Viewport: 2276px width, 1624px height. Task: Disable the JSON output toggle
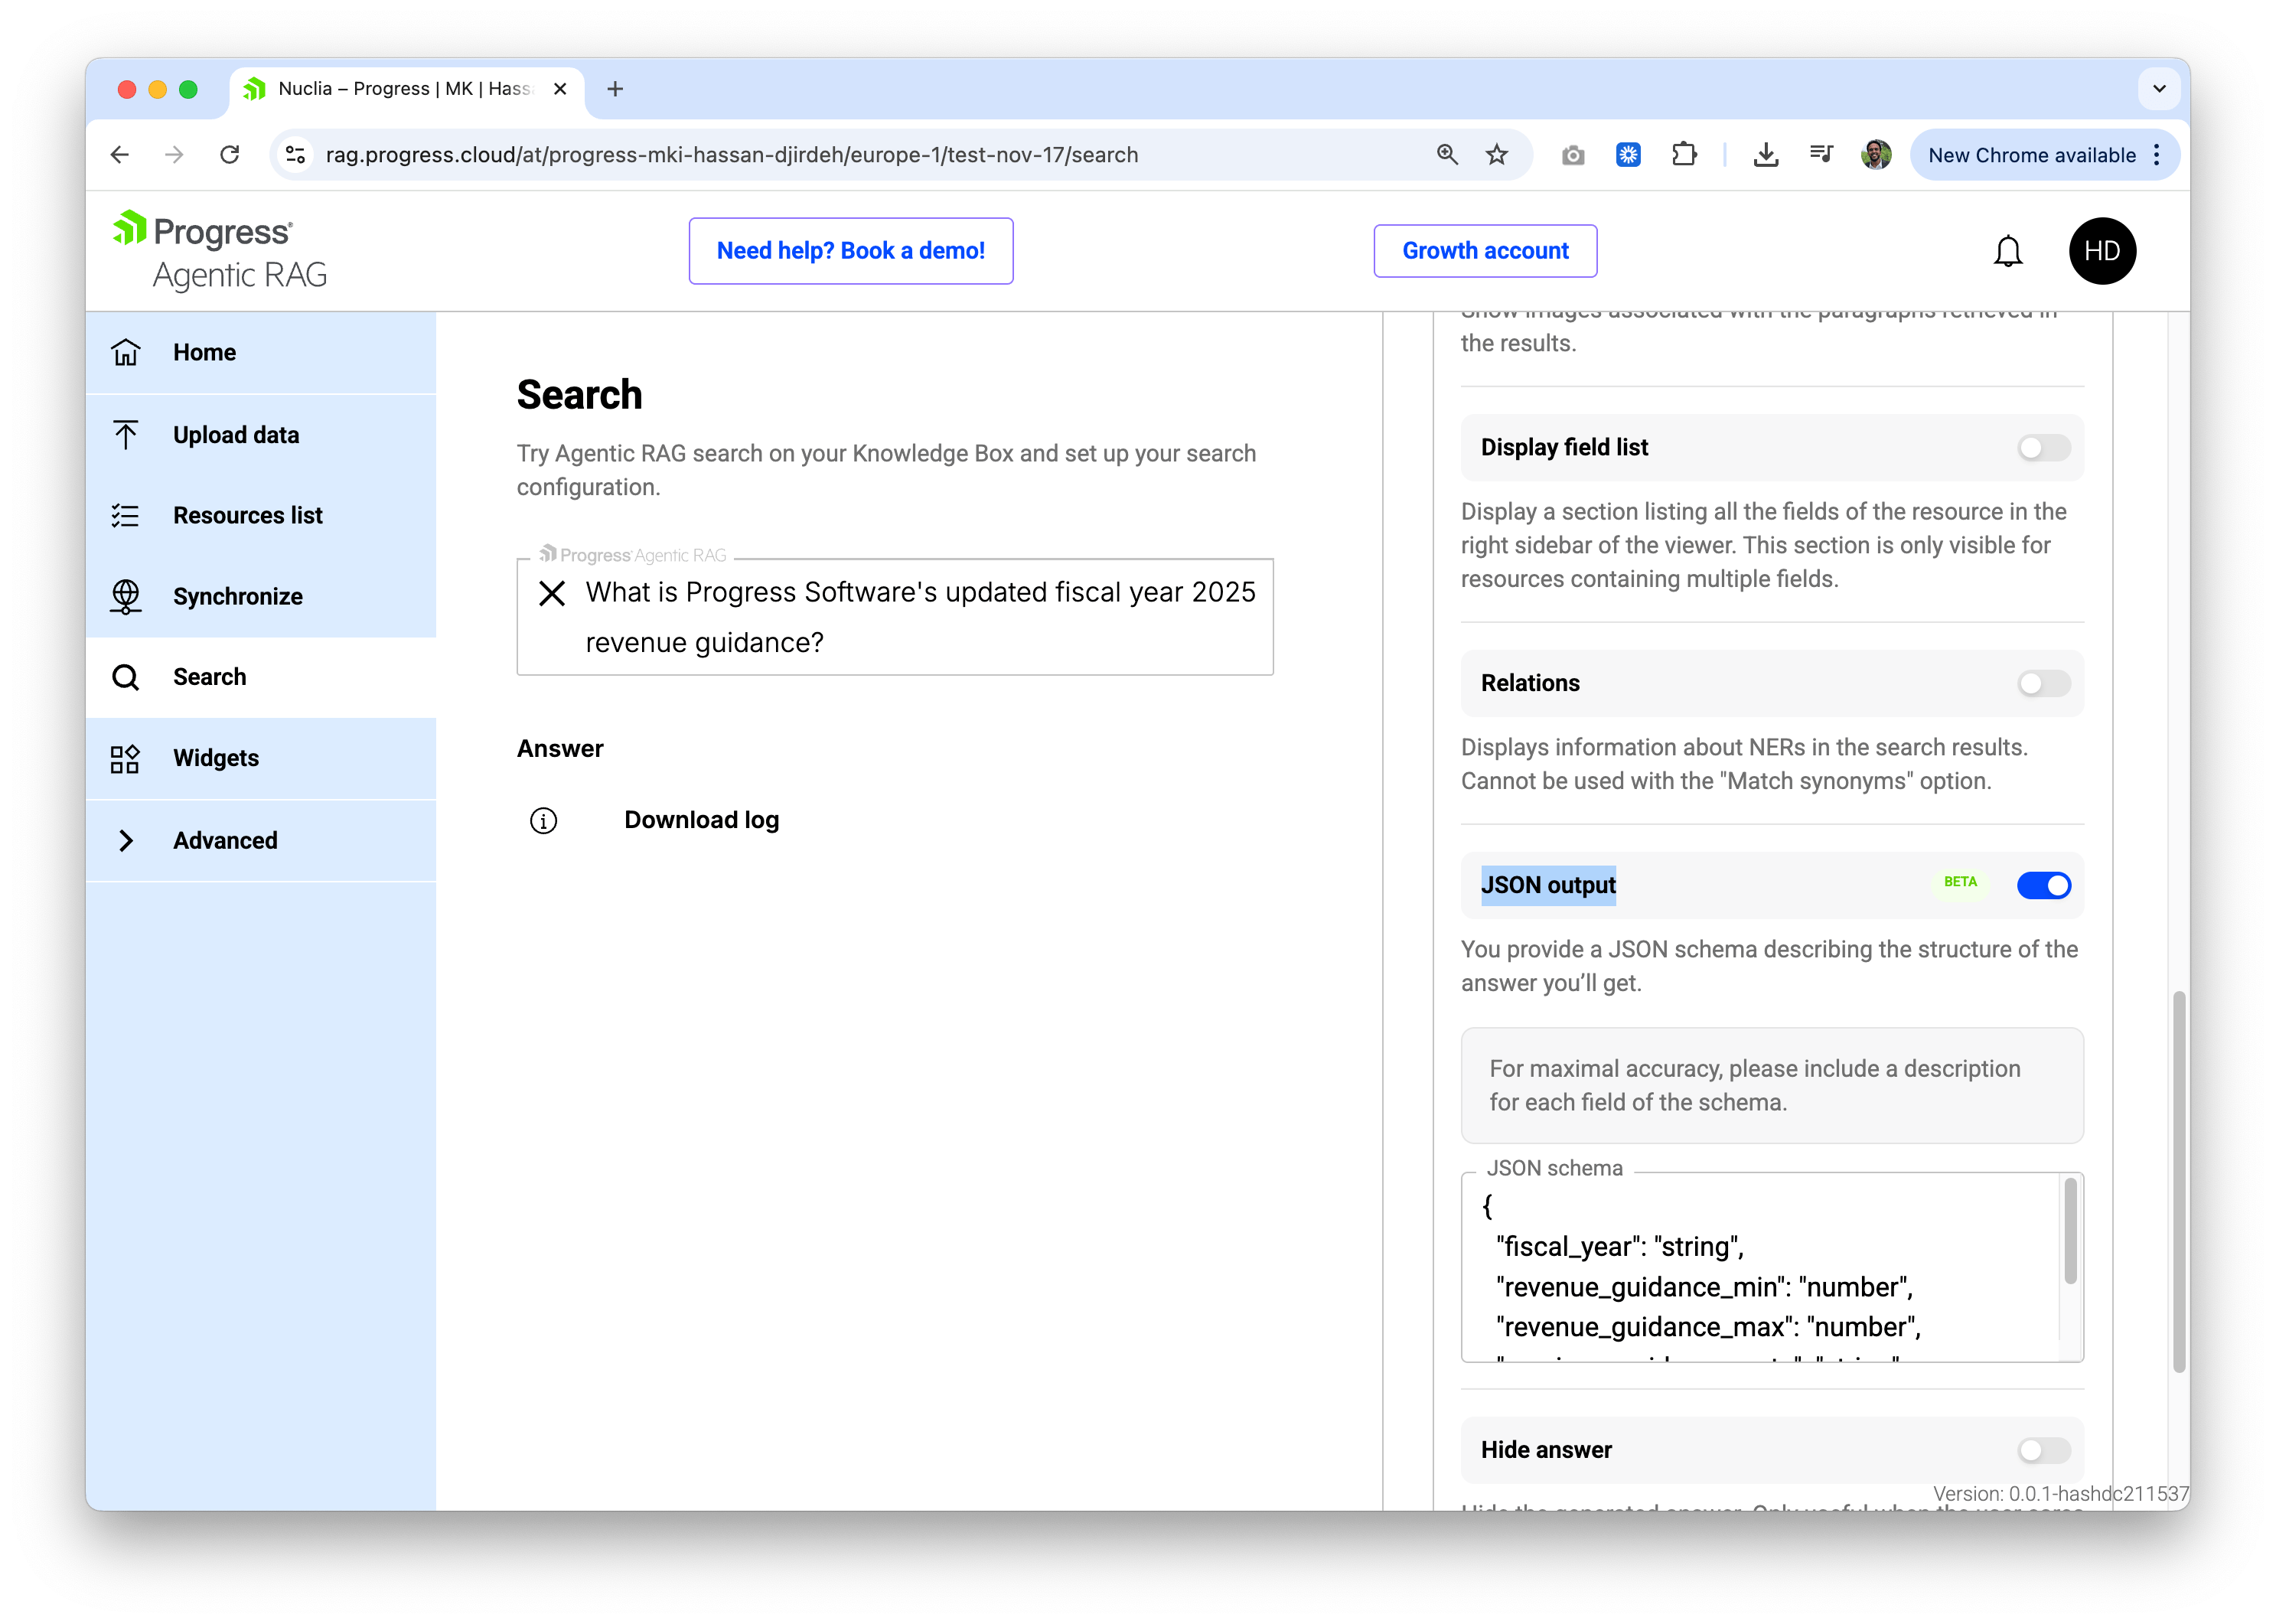tap(2043, 886)
